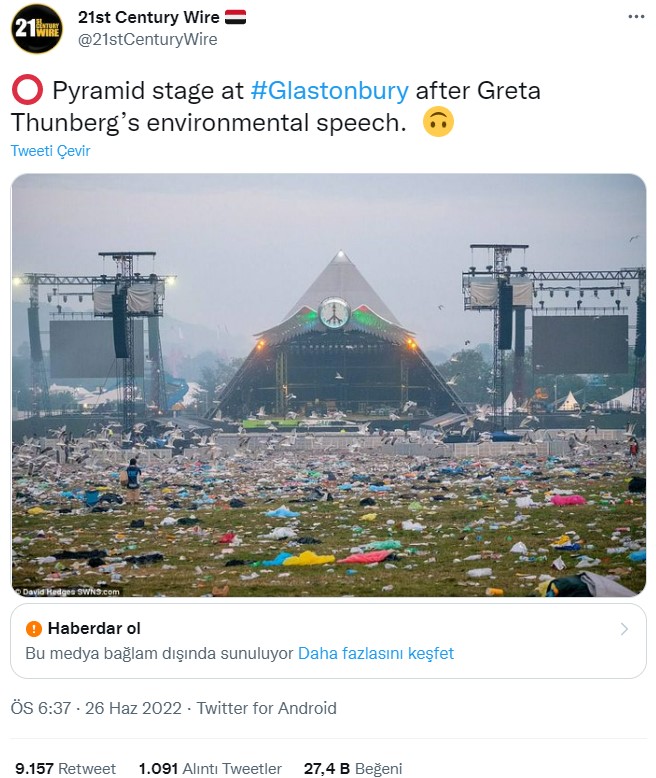The height and width of the screenshot is (778, 656).
Task: Click the tweet timestamp ÖS 6:37
Action: pos(41,708)
